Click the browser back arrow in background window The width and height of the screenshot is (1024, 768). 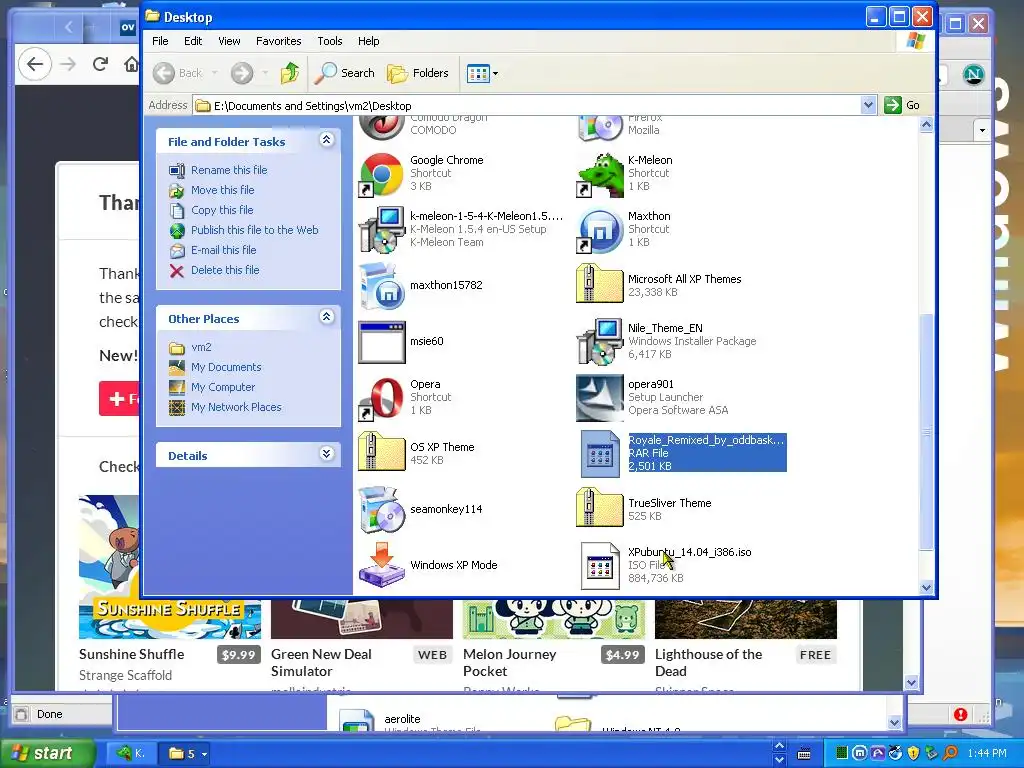pos(35,64)
